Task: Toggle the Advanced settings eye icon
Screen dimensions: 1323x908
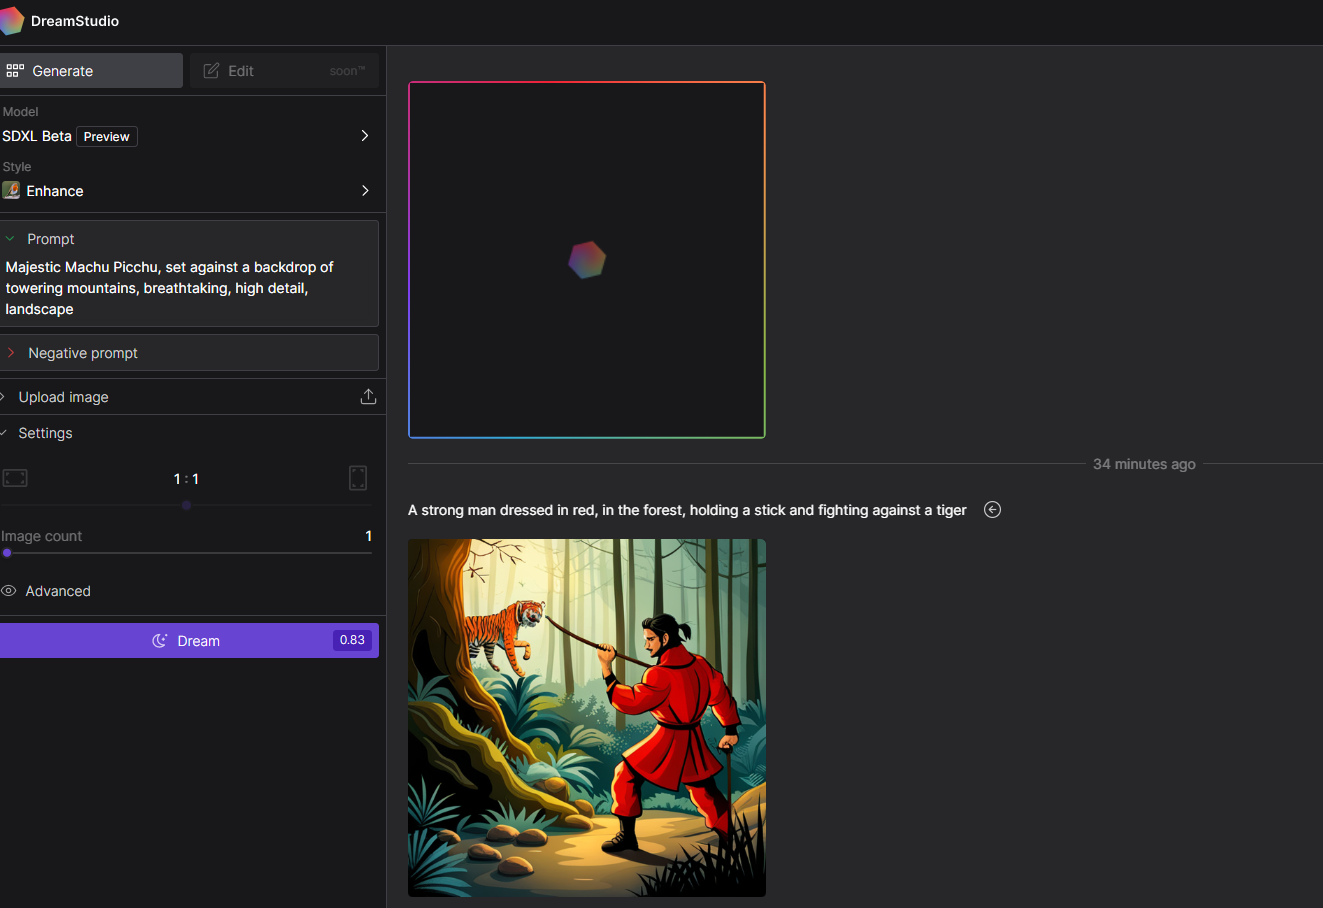Action: [9, 591]
